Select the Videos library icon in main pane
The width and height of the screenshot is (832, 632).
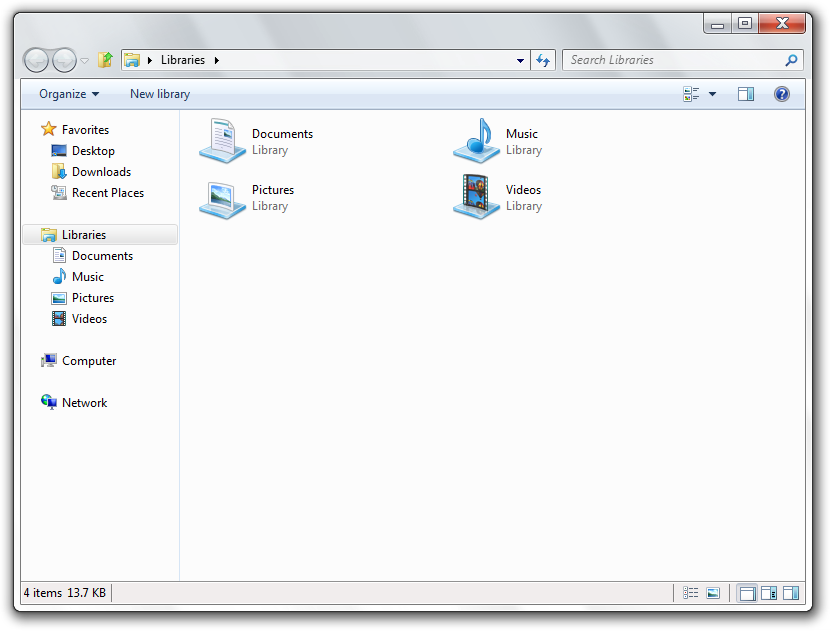[476, 197]
